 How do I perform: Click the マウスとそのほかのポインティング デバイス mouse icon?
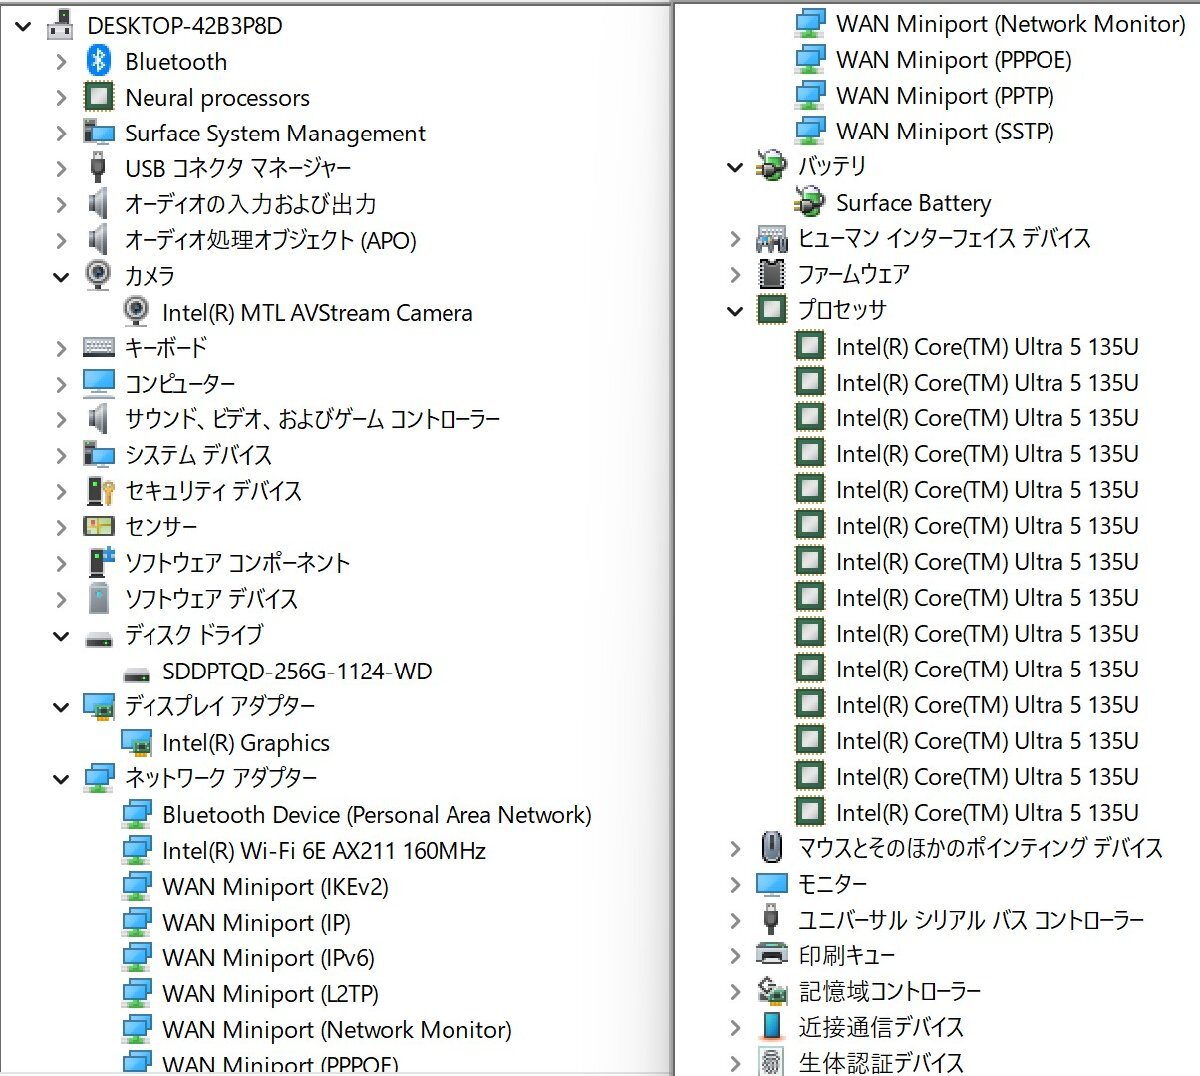point(771,848)
